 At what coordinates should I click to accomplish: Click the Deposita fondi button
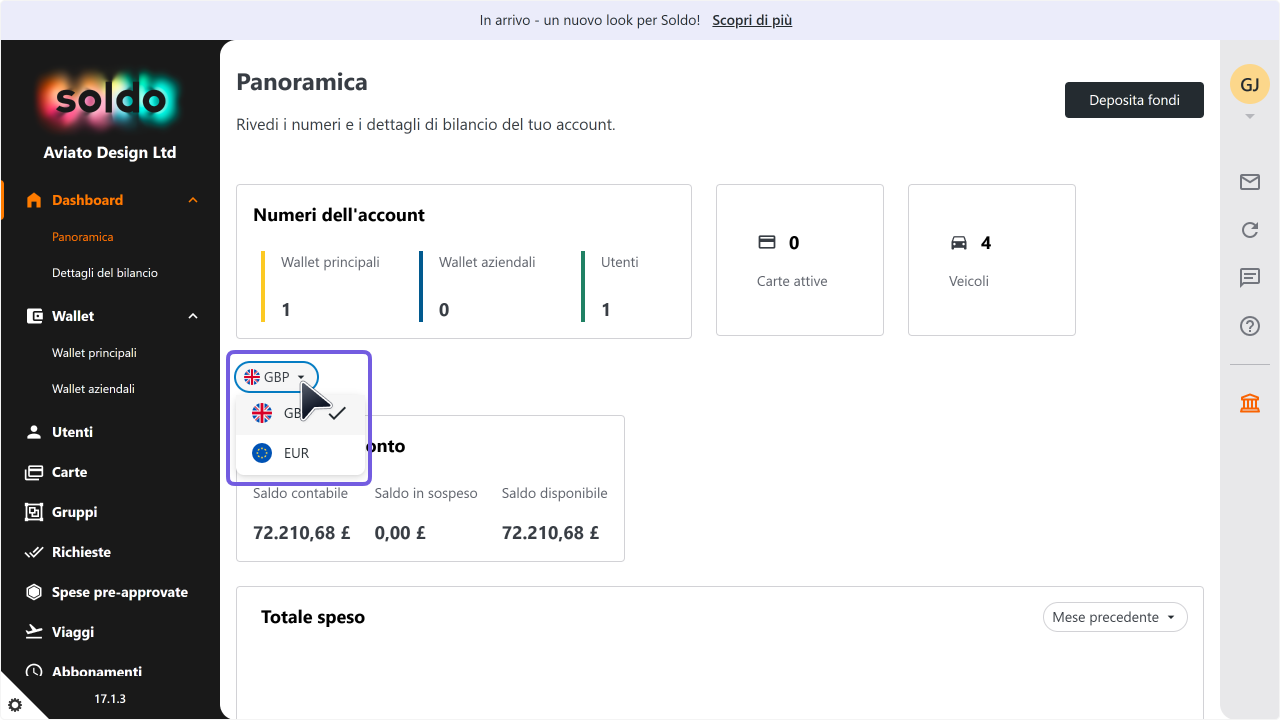1134,100
